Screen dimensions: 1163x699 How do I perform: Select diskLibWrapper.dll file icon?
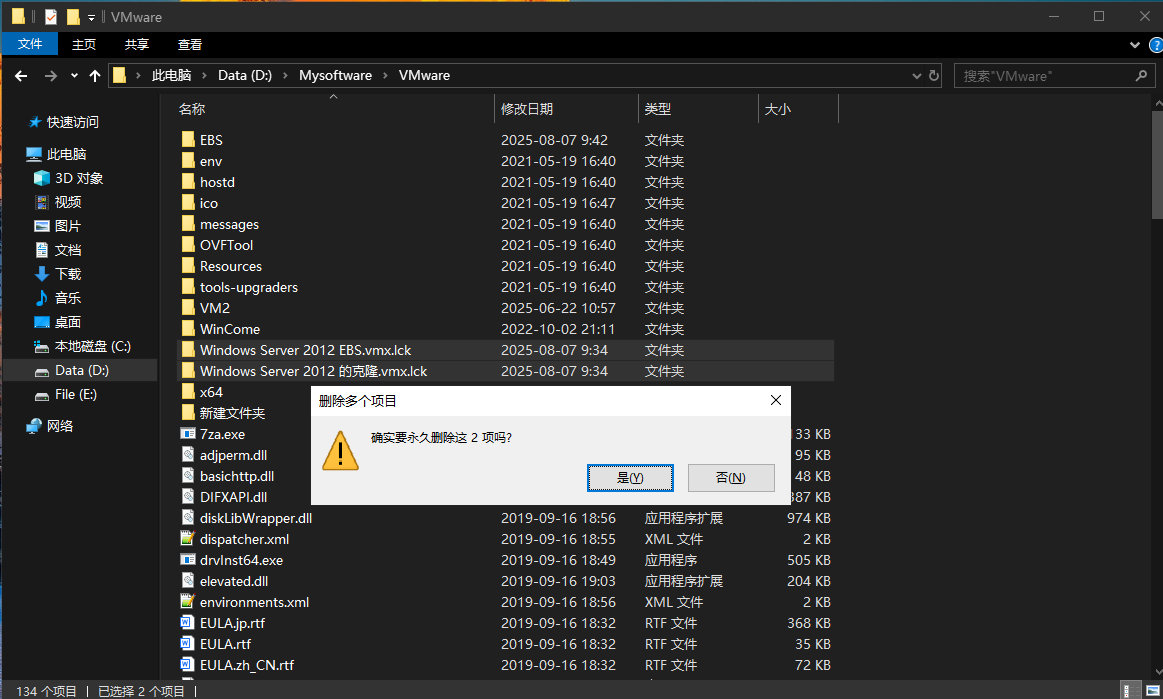pos(188,518)
